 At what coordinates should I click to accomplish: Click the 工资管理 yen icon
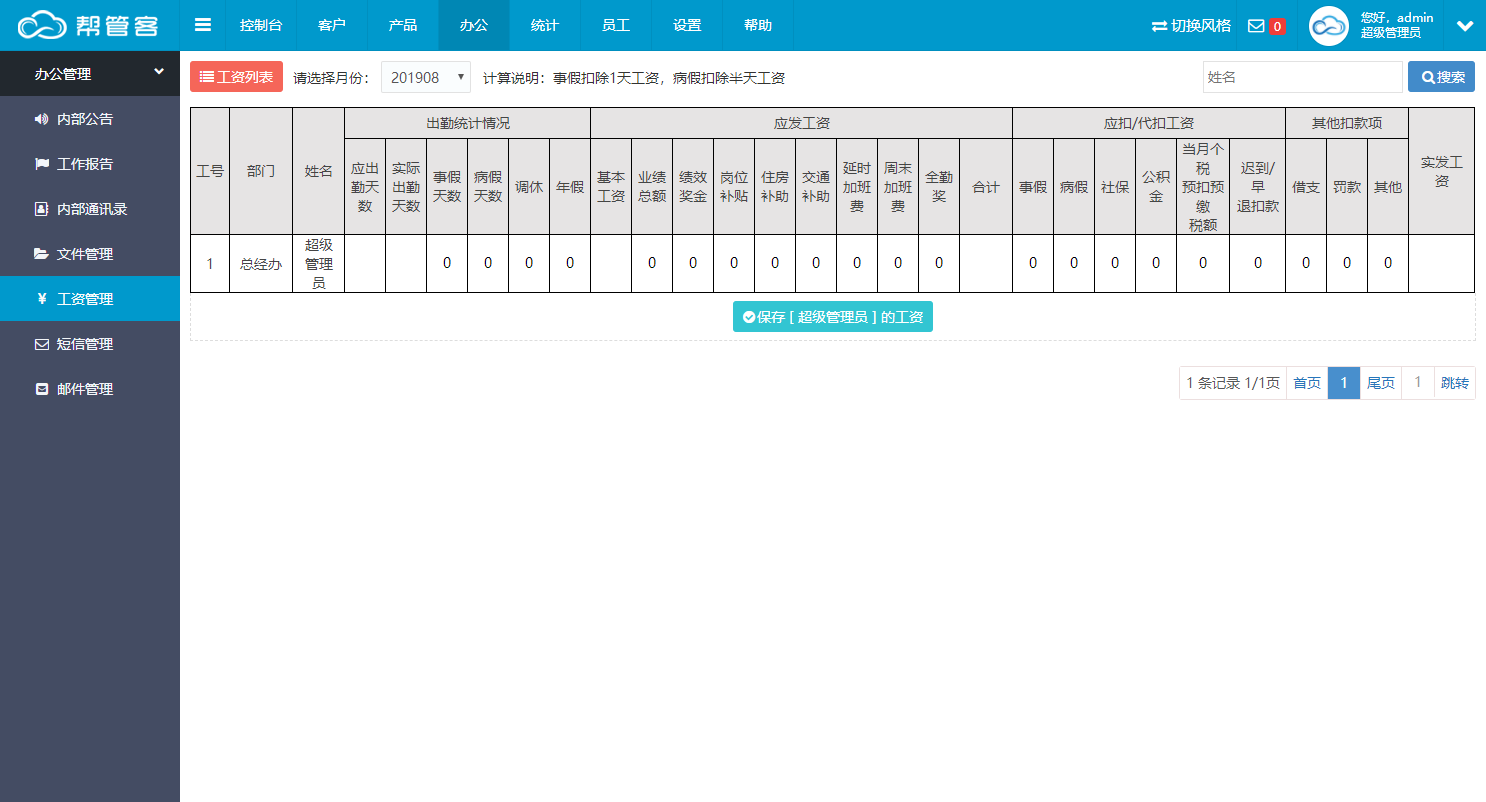coord(41,299)
